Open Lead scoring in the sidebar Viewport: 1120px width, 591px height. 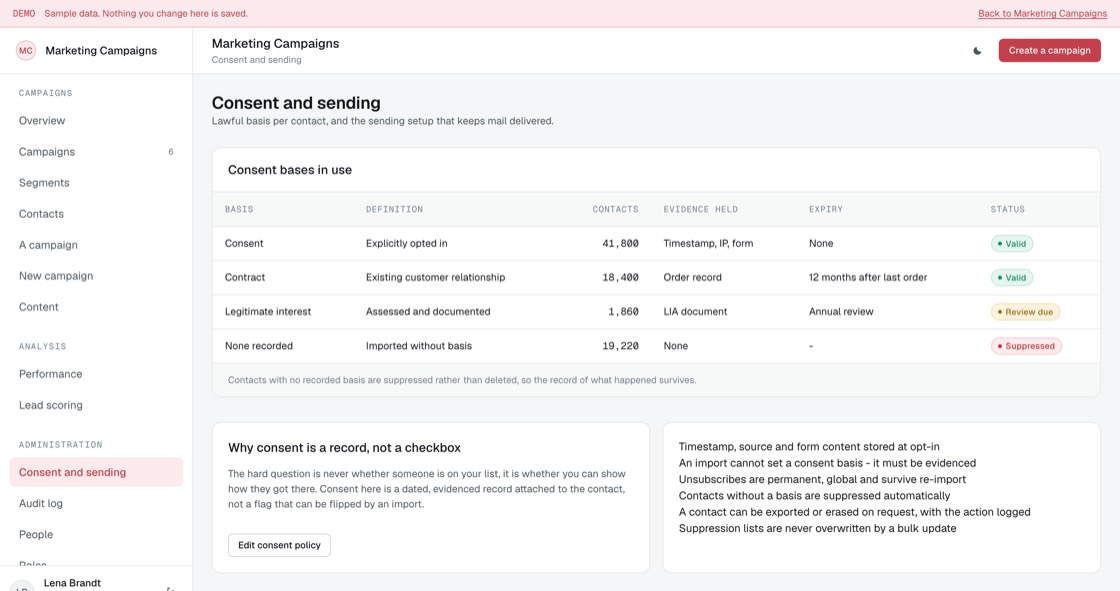(x=96, y=405)
